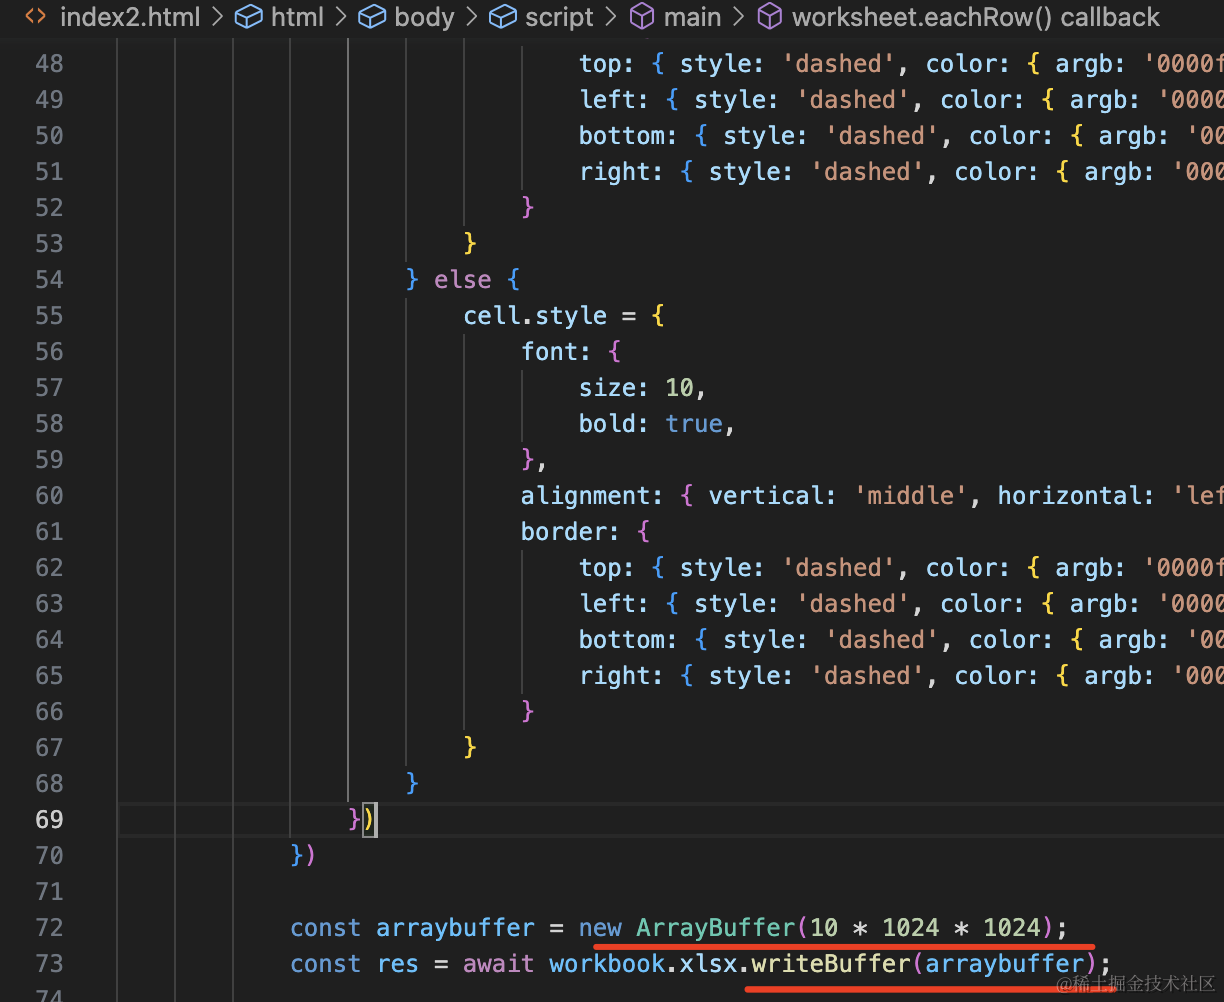This screenshot has width=1224, height=1002.
Task: Click line number 54 in the gutter
Action: [49, 279]
